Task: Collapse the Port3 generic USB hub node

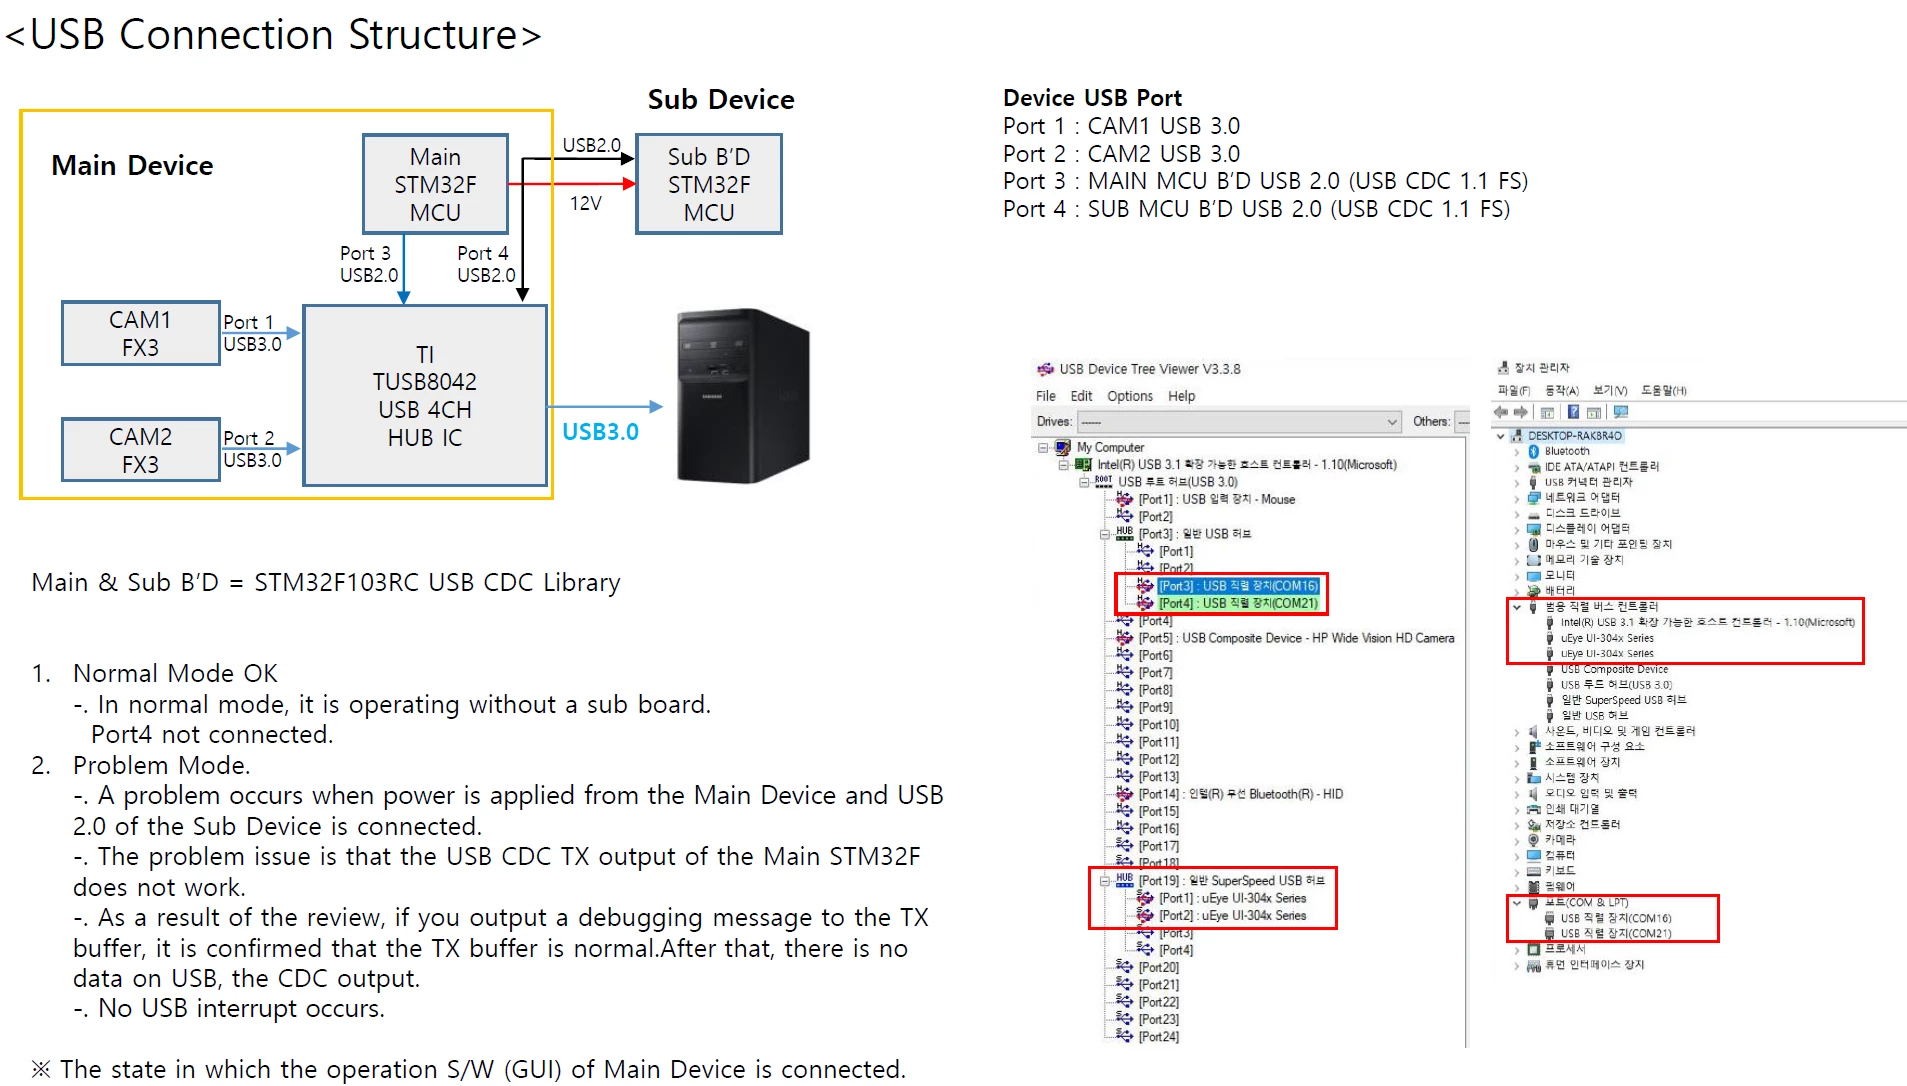Action: [1105, 534]
